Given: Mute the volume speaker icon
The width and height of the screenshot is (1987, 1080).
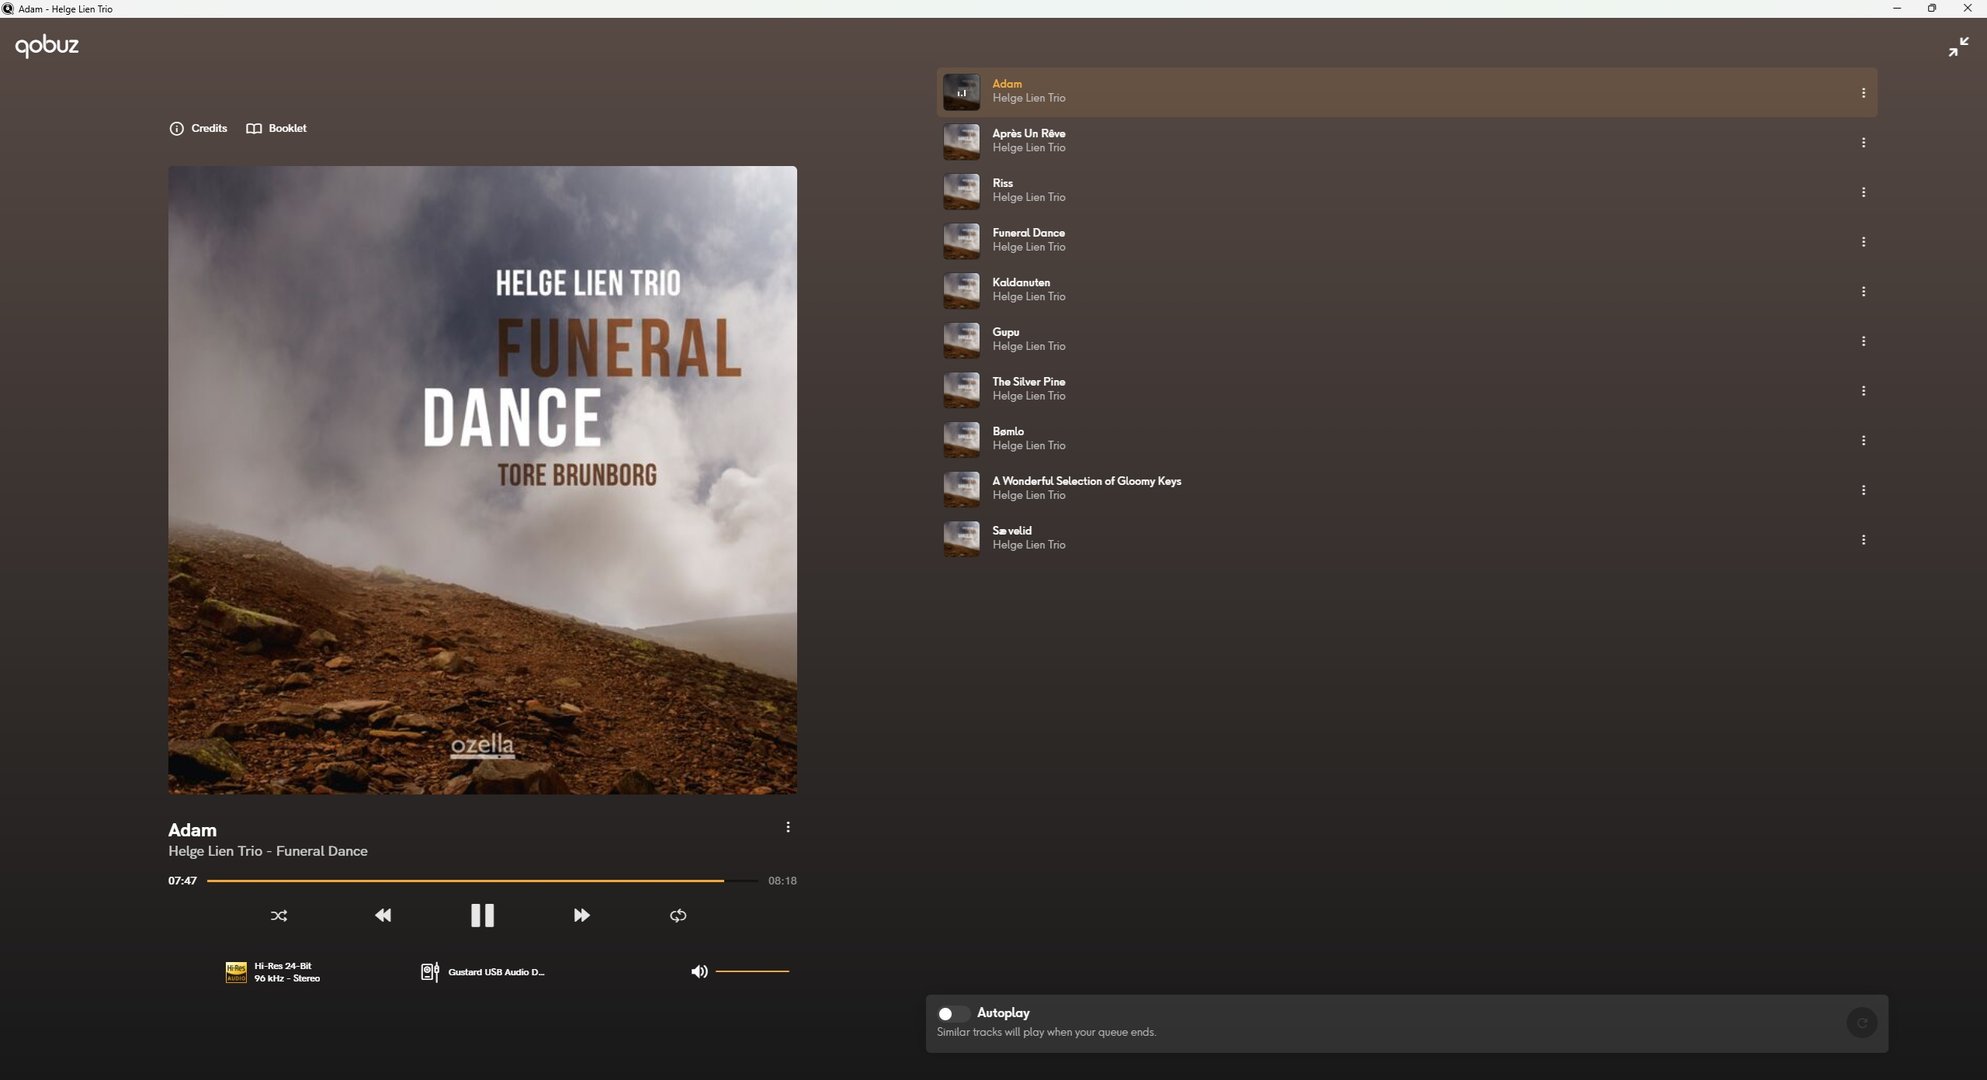Looking at the screenshot, I should 699,971.
